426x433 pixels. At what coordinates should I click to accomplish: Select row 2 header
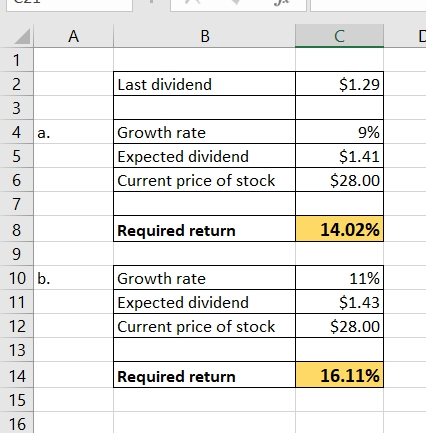point(16,84)
